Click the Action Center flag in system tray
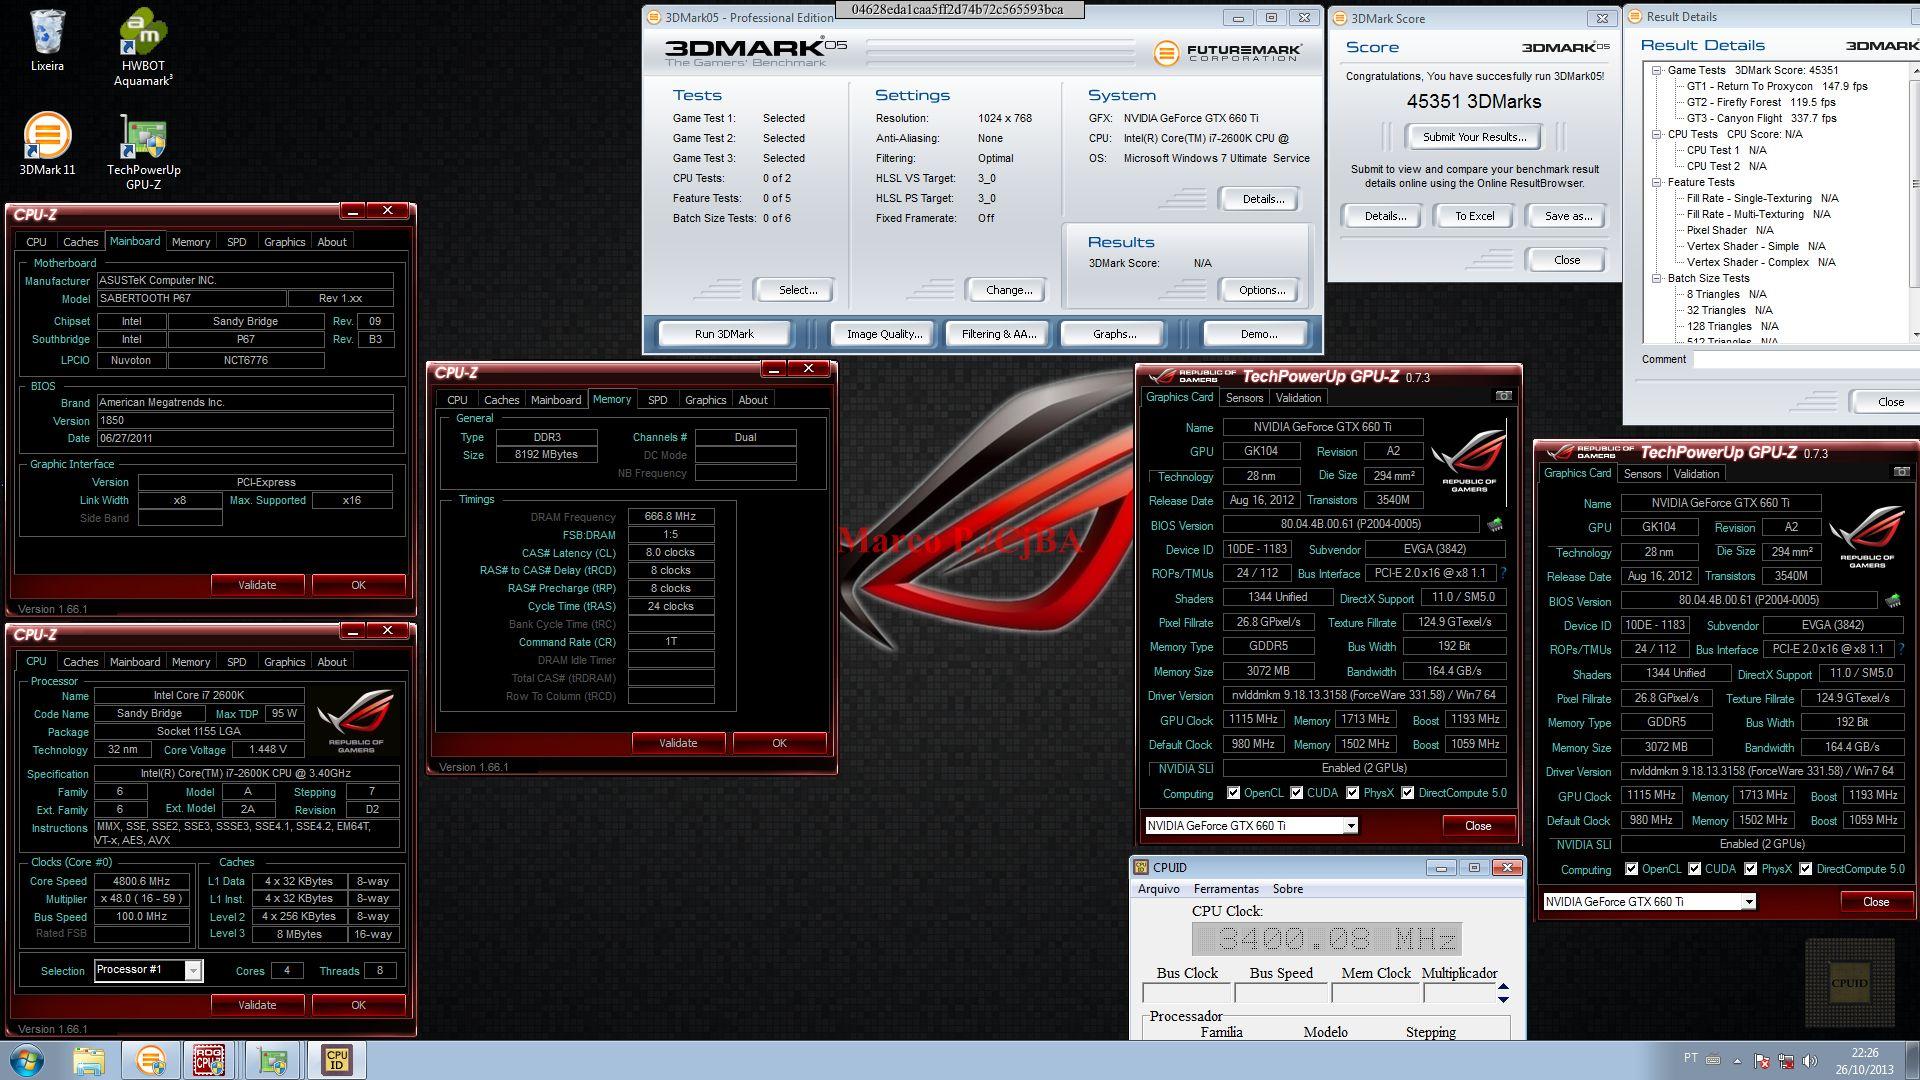Image resolution: width=1920 pixels, height=1080 pixels. click(x=1762, y=1061)
